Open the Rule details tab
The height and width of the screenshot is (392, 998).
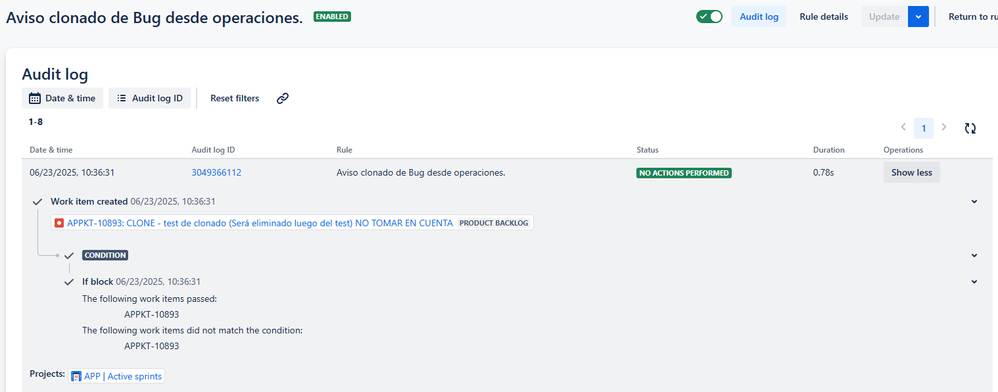coord(824,17)
